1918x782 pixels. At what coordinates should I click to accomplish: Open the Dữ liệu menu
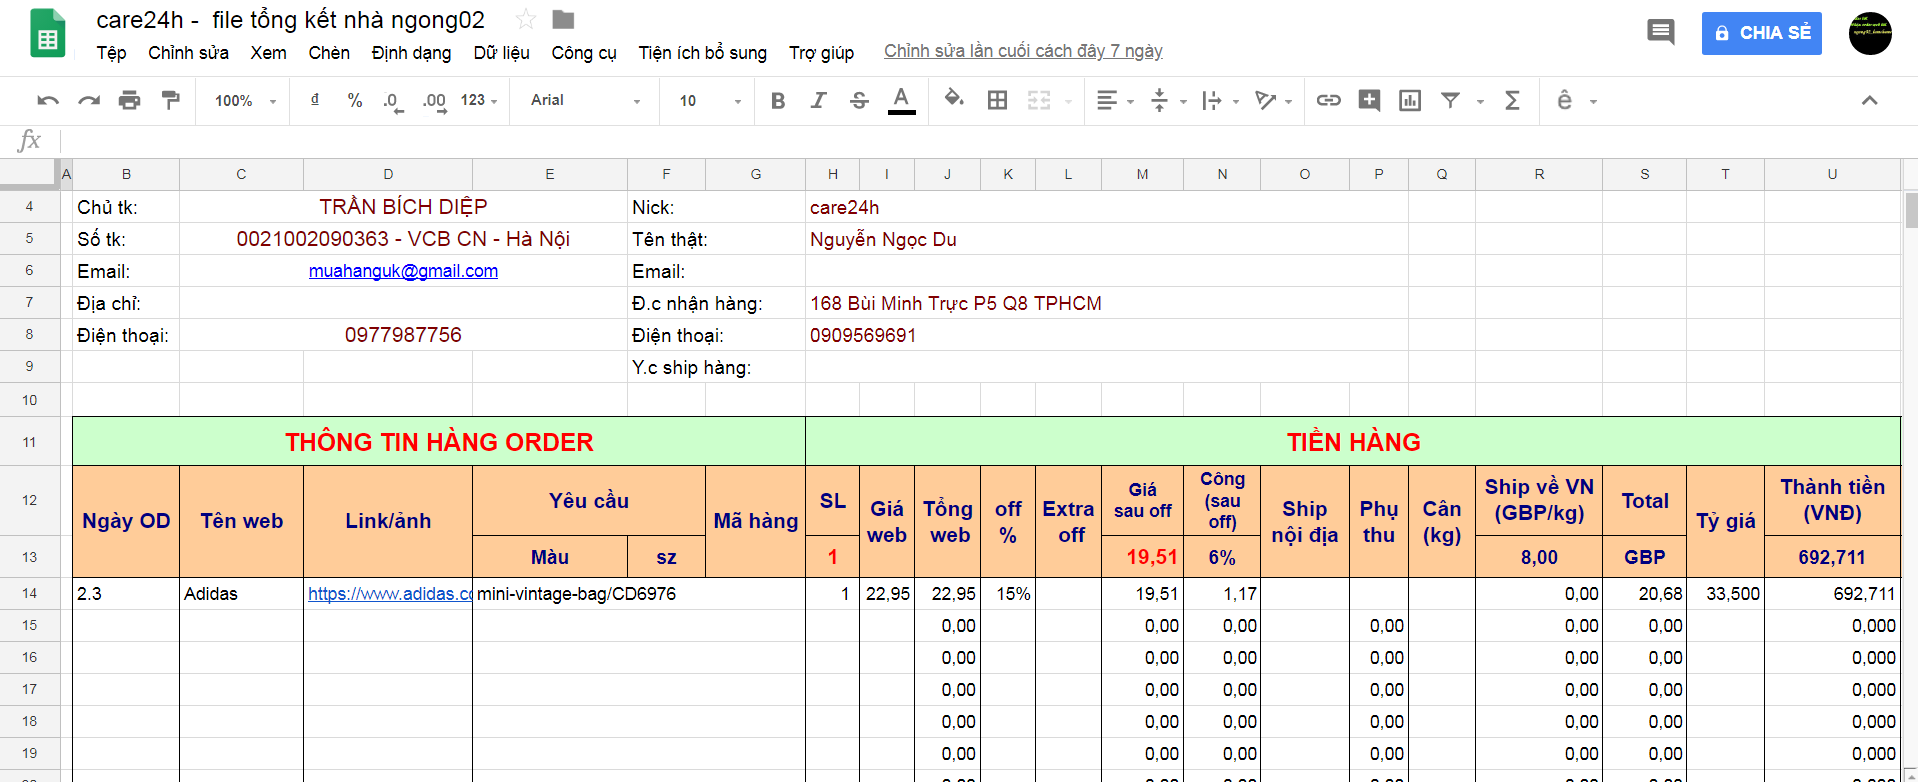tap(501, 53)
